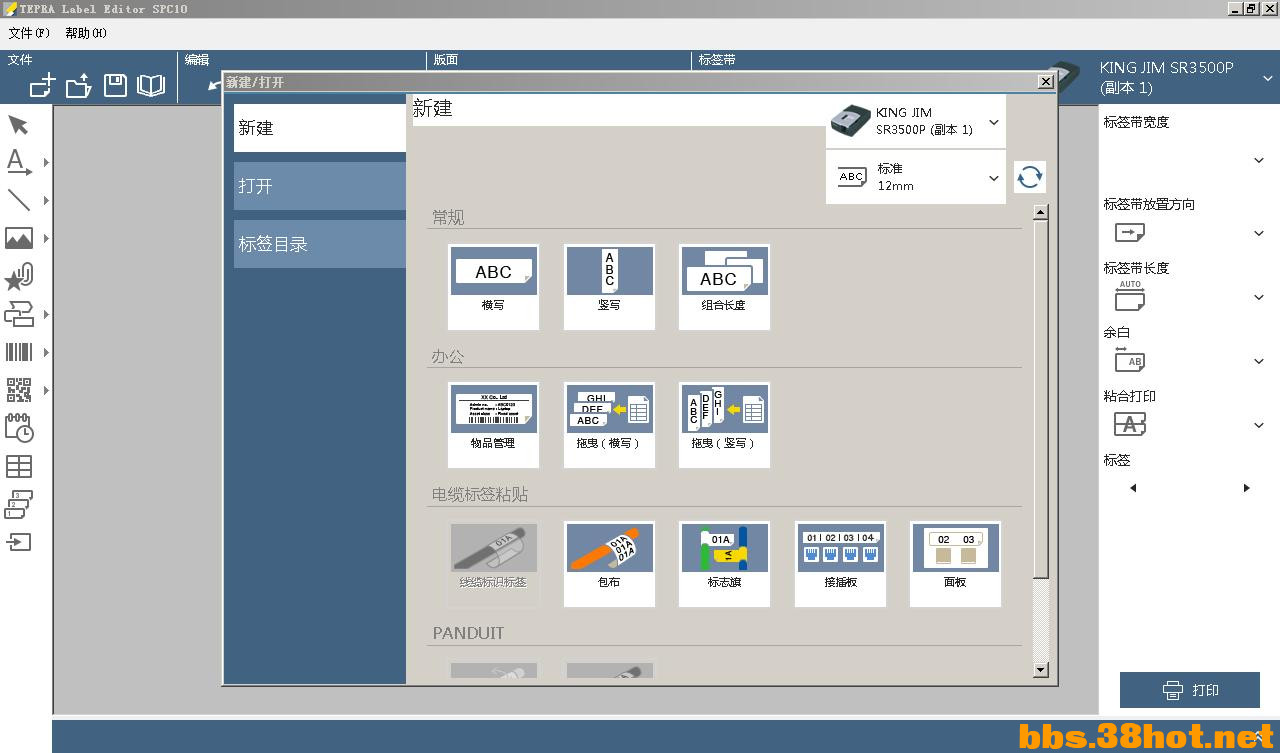Expand the 余白 margin dropdown
Viewport: 1280px width, 753px height.
[x=1259, y=361]
